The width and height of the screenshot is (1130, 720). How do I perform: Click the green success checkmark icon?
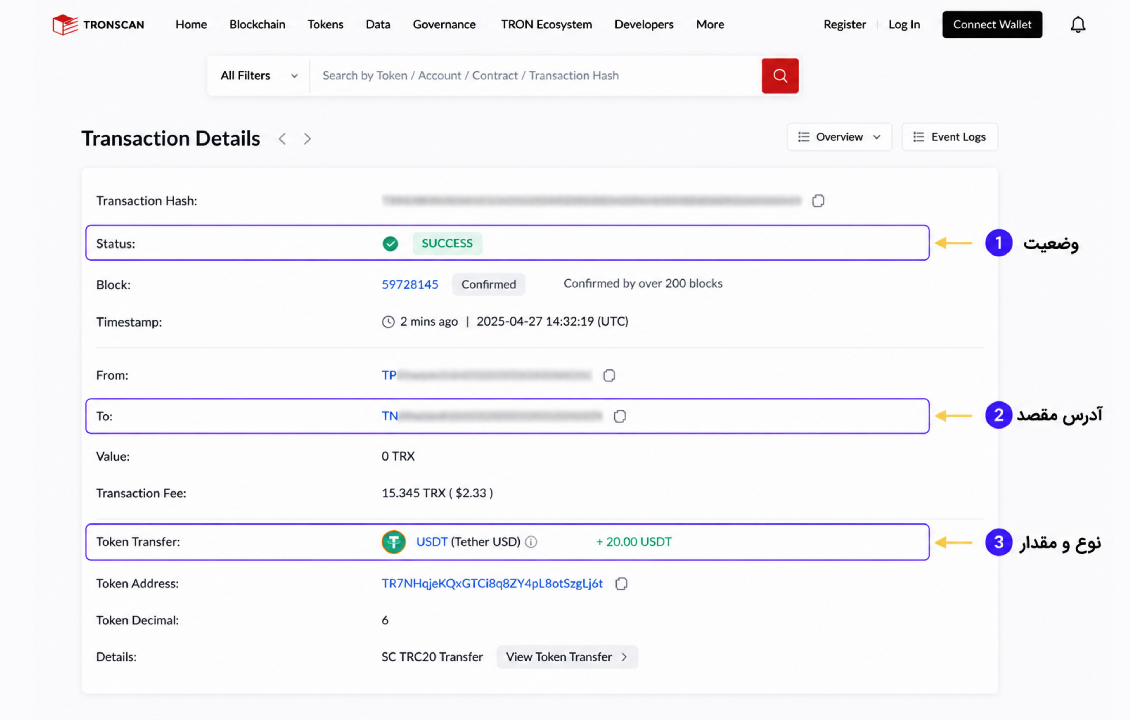click(390, 244)
